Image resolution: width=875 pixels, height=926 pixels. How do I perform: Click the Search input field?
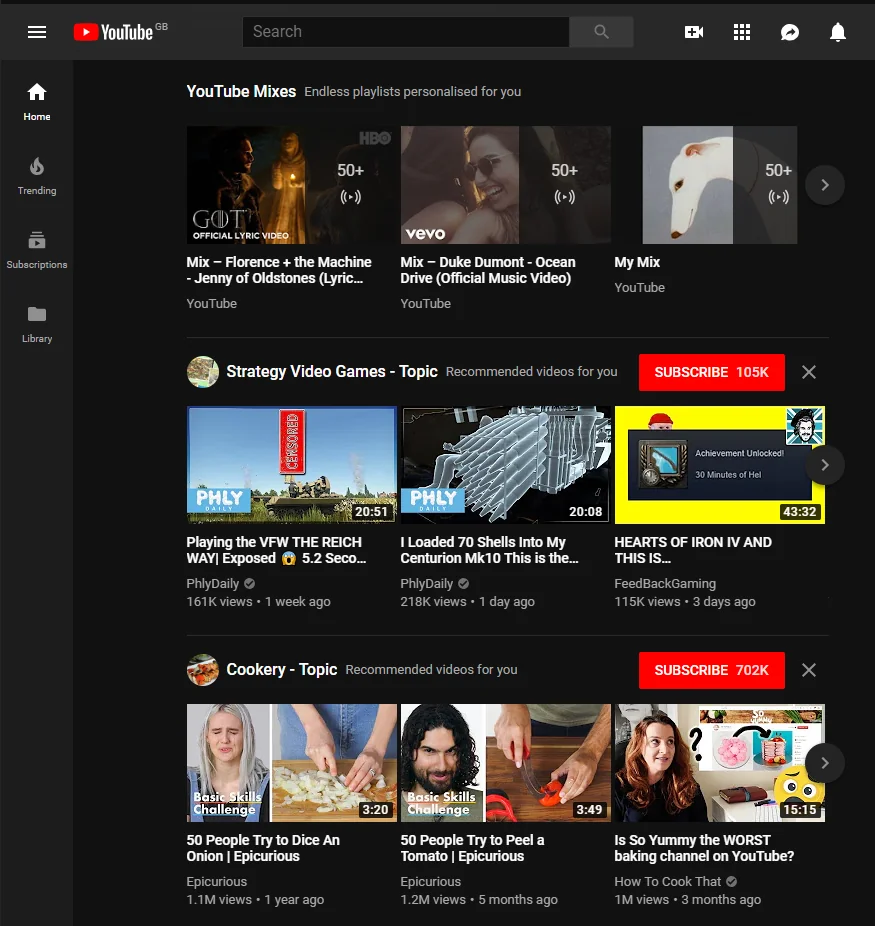click(405, 32)
